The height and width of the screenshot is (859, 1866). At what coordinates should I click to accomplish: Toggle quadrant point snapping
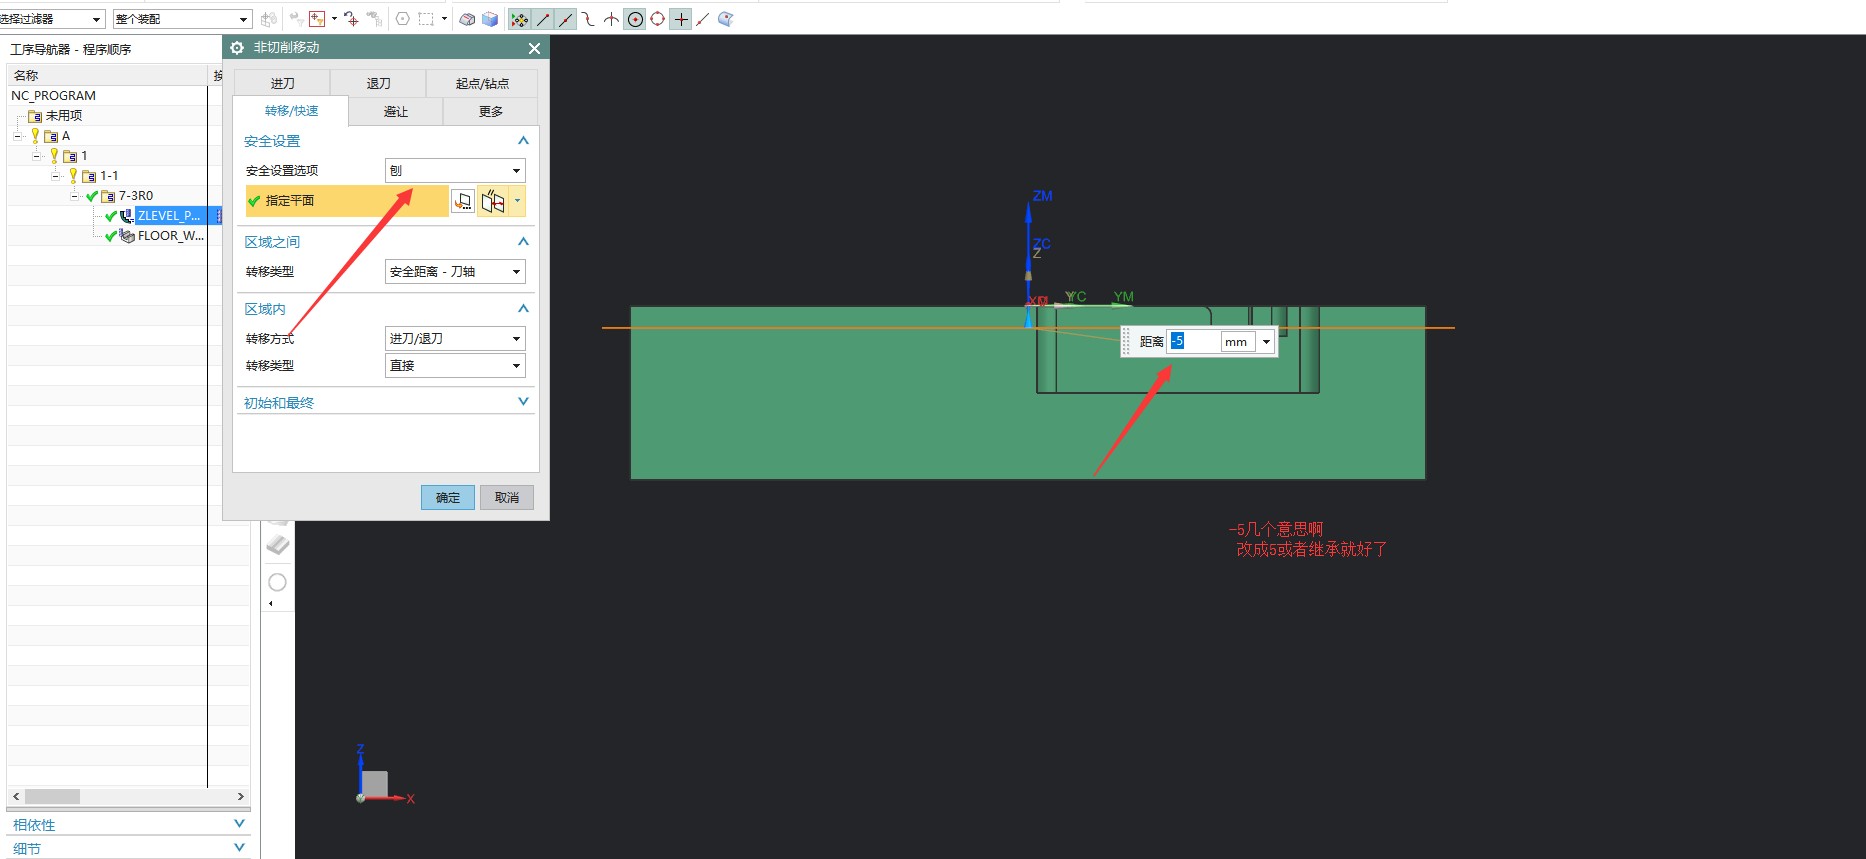(657, 19)
